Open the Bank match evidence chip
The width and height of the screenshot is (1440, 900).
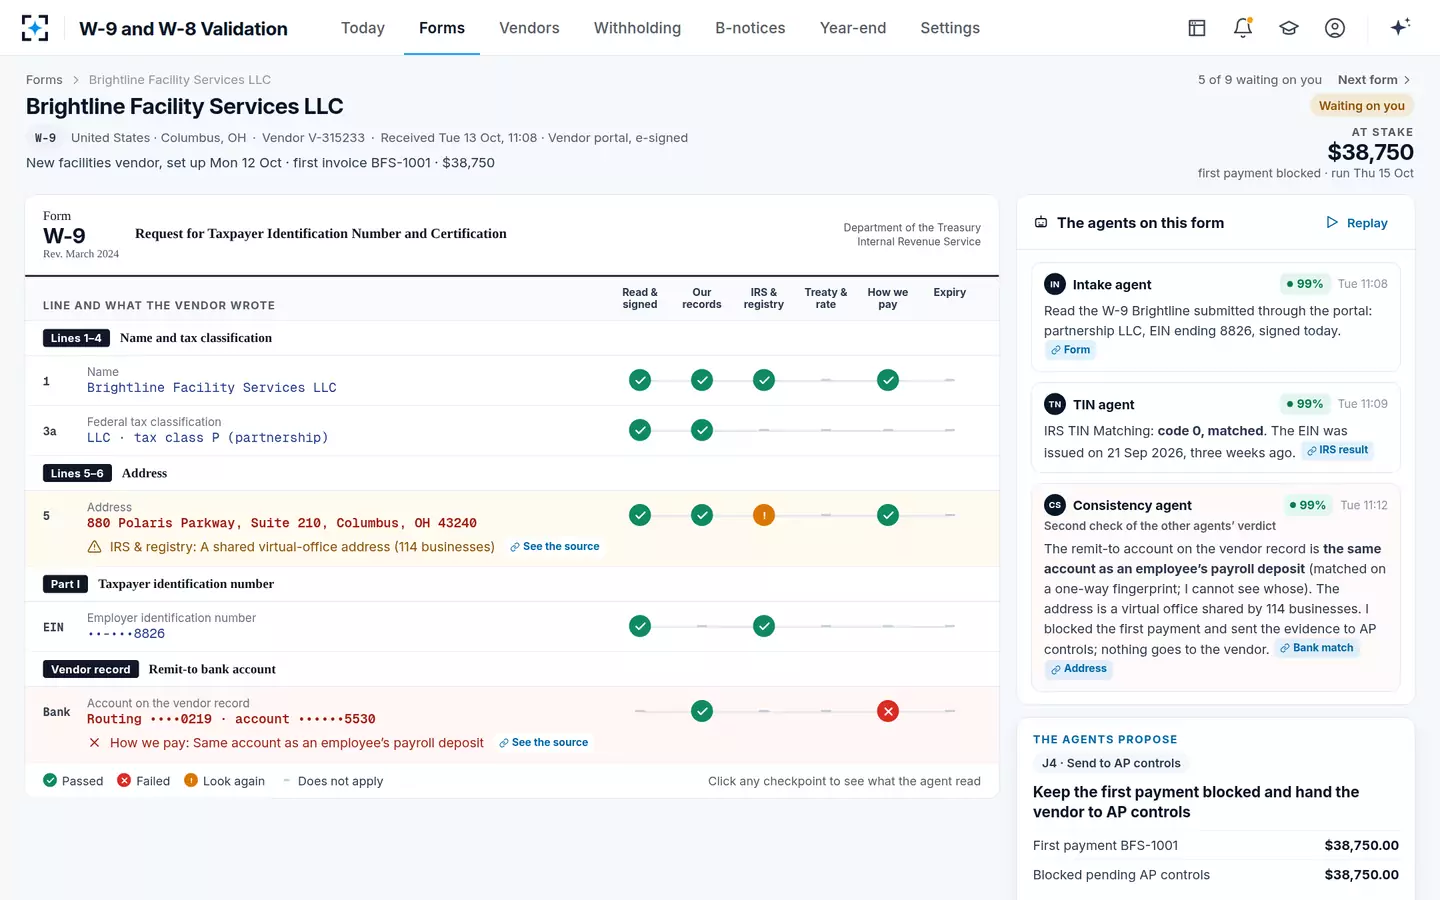point(1317,648)
